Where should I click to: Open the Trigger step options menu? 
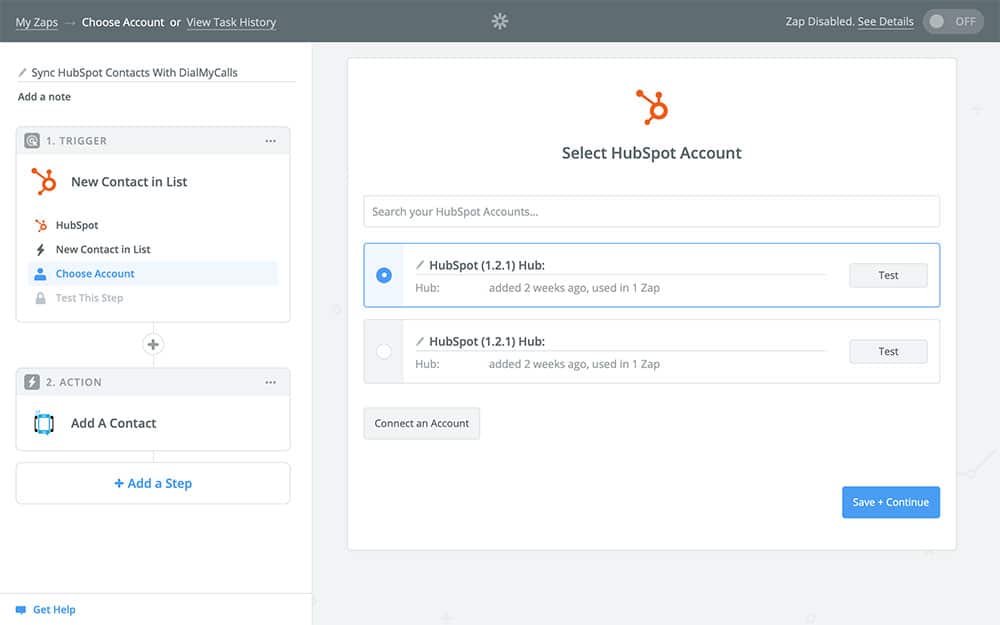pos(270,141)
